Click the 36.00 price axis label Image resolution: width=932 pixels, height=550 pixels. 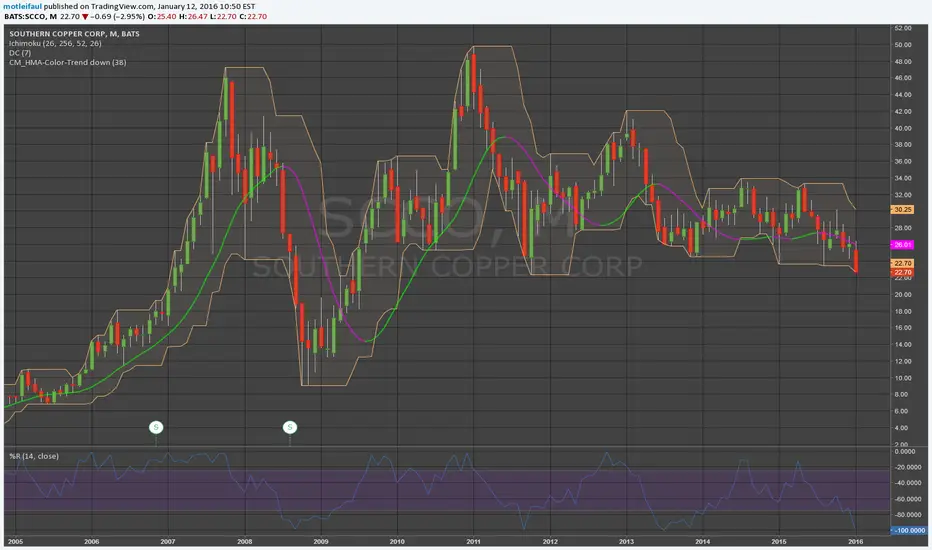(x=903, y=161)
